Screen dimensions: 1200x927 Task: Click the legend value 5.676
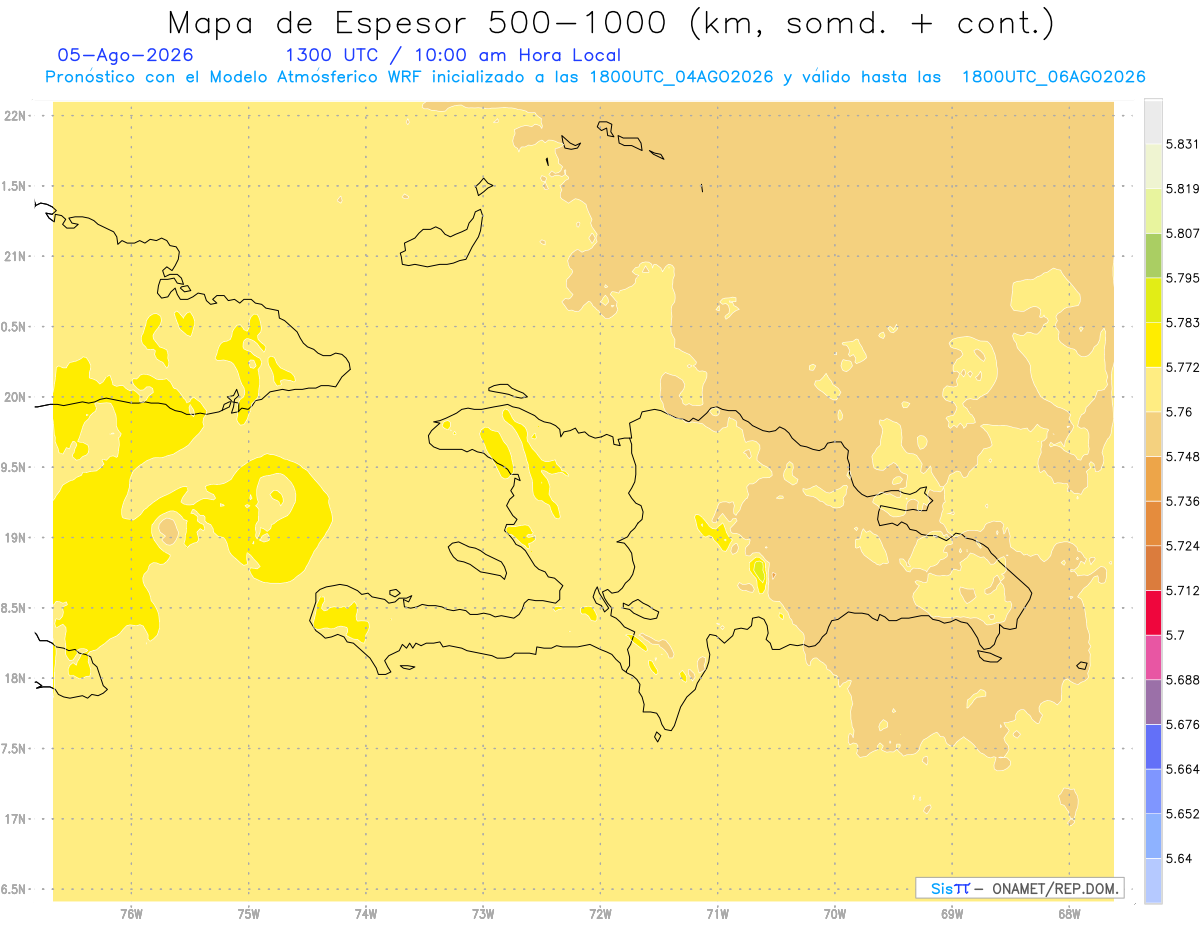(1182, 724)
